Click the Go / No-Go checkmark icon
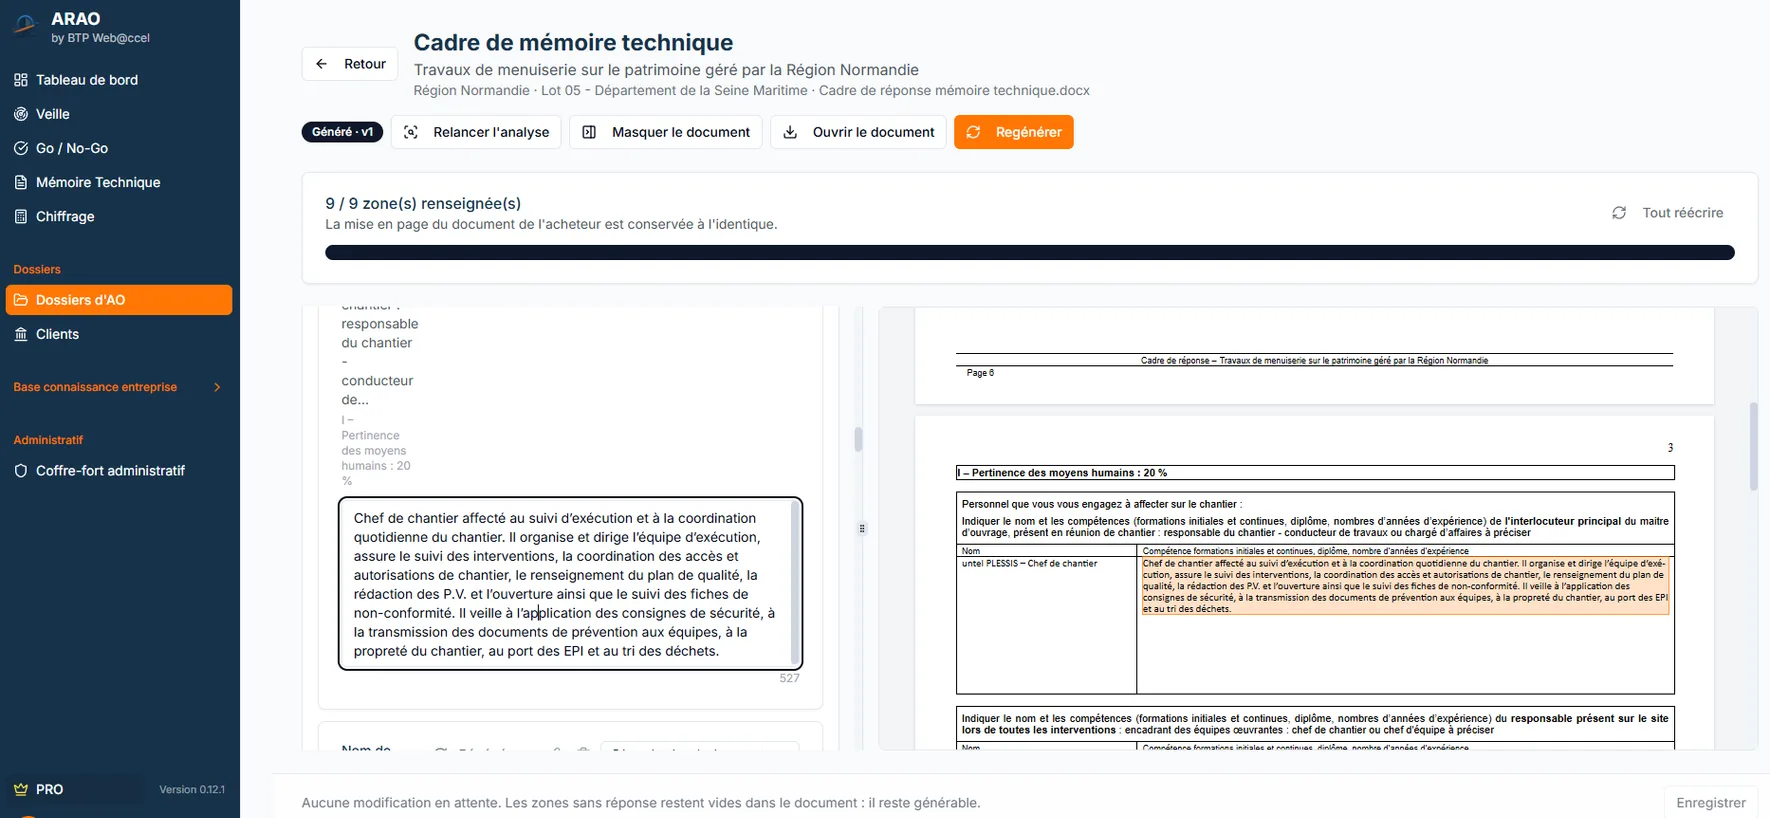Screen dimensions: 1770x818 (x=21, y=148)
